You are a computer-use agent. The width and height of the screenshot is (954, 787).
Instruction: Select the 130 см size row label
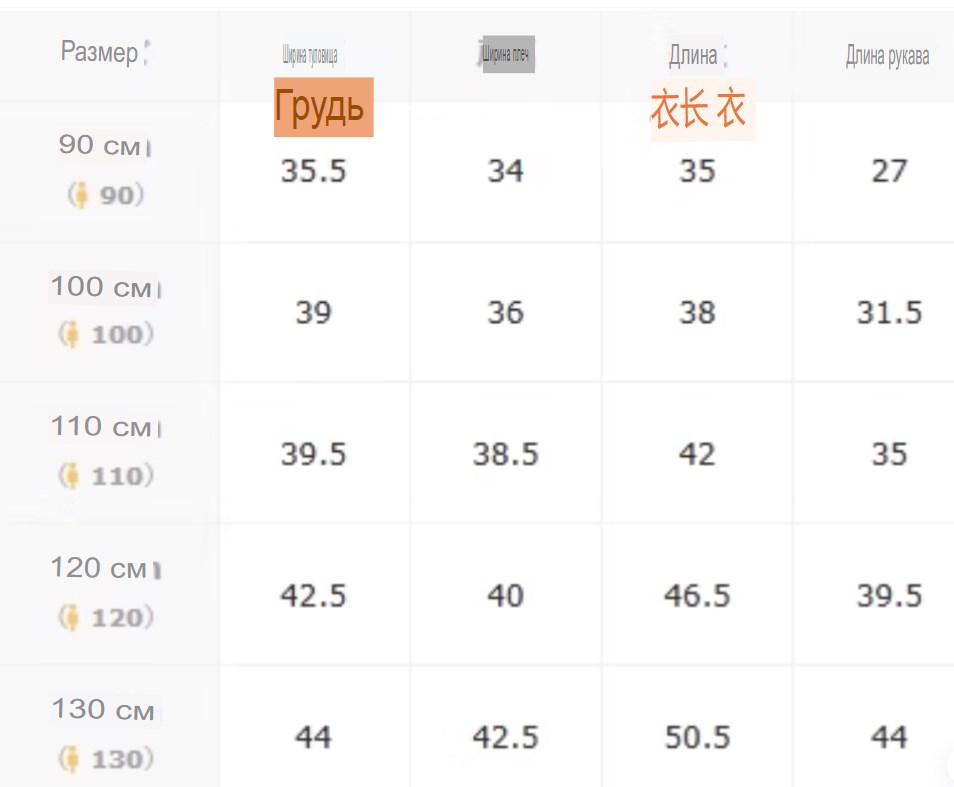tap(103, 709)
